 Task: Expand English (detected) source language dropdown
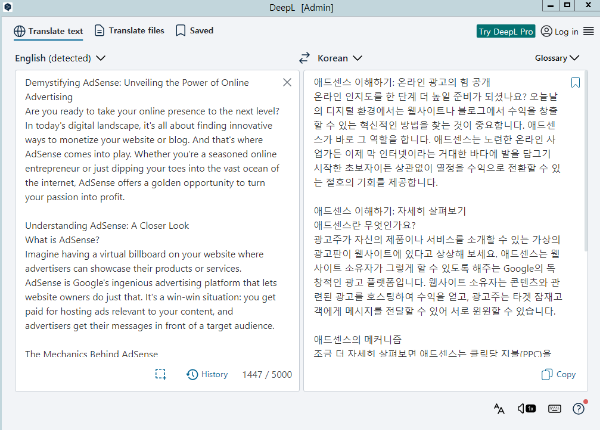coord(60,58)
